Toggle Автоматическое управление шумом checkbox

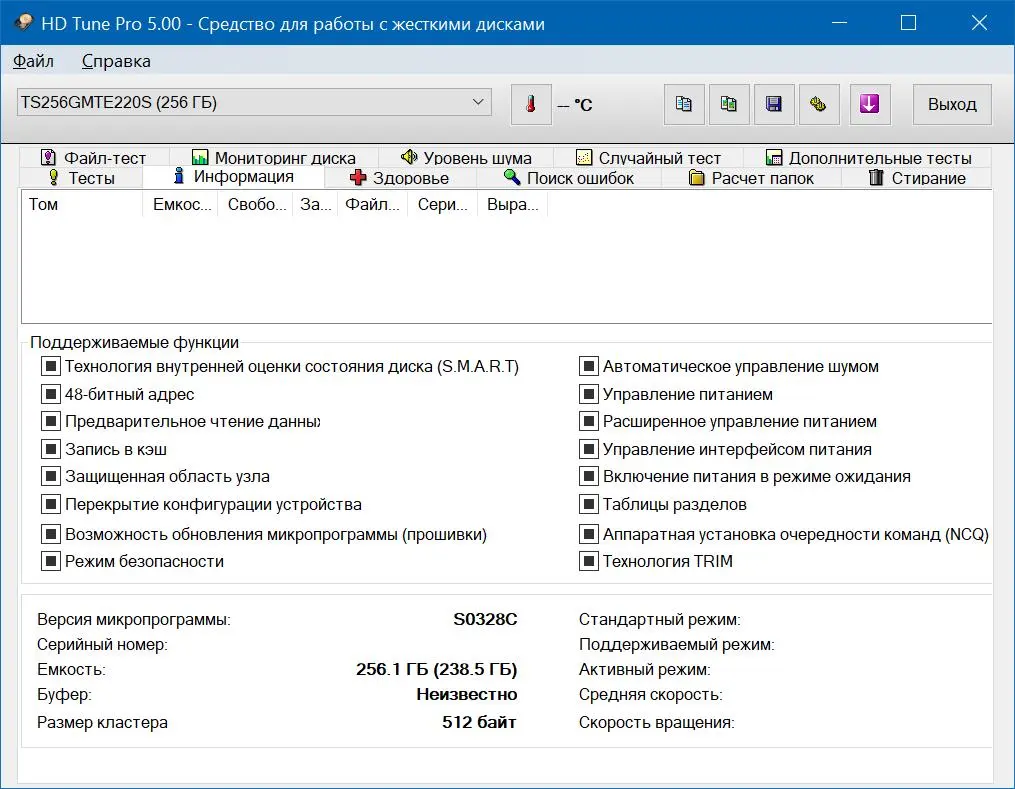588,366
